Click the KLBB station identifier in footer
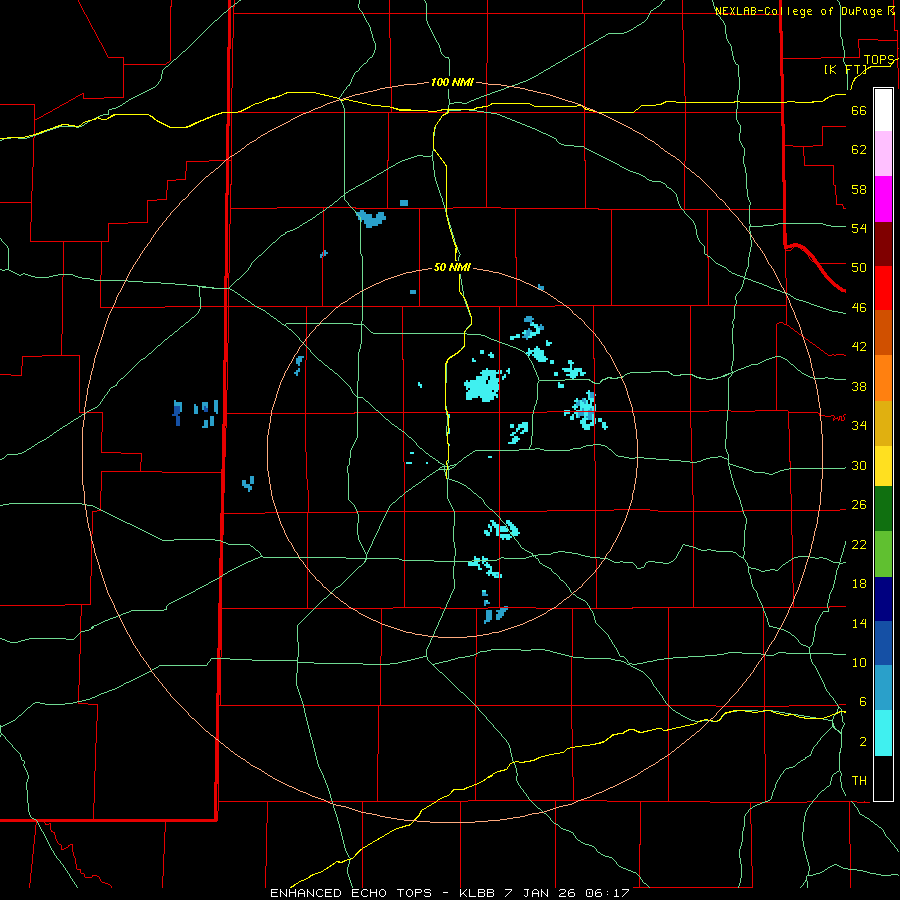Viewport: 900px width, 900px height. [476, 893]
